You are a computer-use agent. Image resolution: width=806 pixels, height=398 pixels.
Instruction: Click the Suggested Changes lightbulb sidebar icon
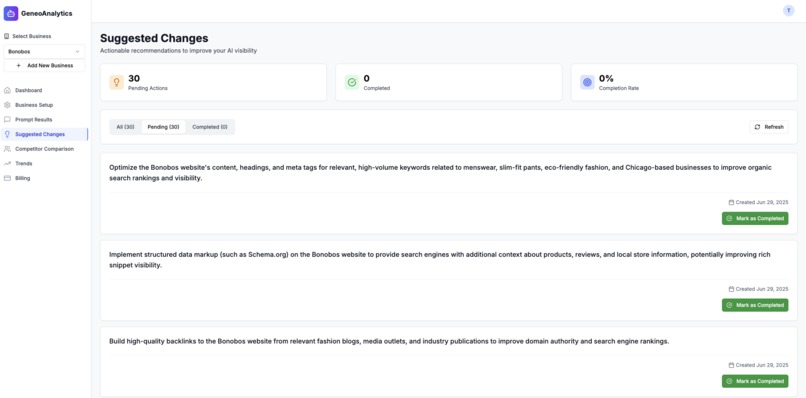(7, 134)
